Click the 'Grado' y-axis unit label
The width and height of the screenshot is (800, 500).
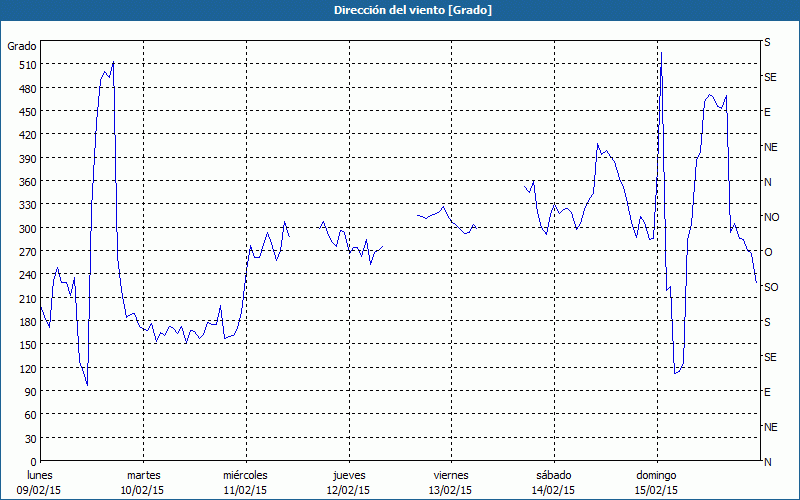22,46
